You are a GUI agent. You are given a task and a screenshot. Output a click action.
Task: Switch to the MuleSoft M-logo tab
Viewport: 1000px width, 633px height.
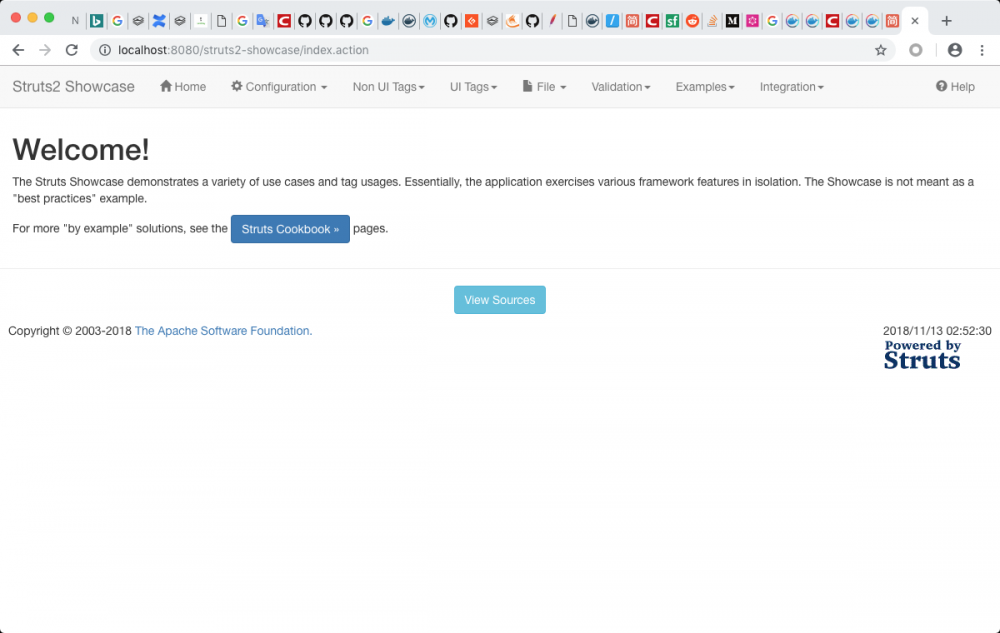coord(430,21)
